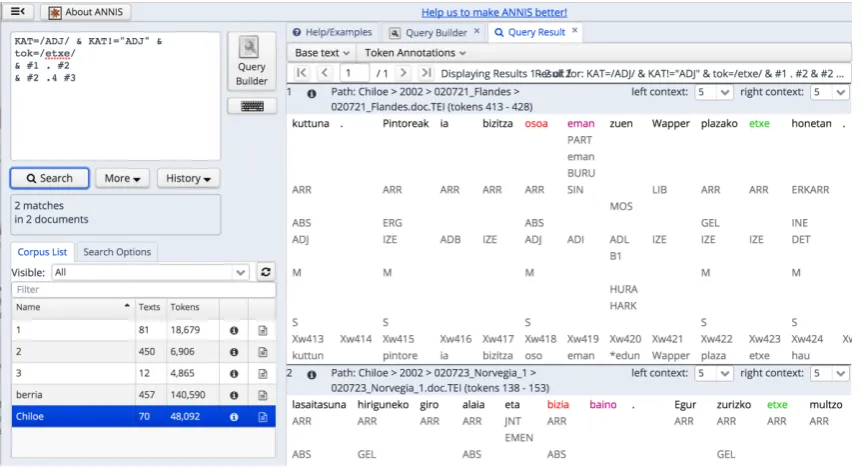861x472 pixels.
Task: Browse documents of corpus 1
Action: click(262, 330)
